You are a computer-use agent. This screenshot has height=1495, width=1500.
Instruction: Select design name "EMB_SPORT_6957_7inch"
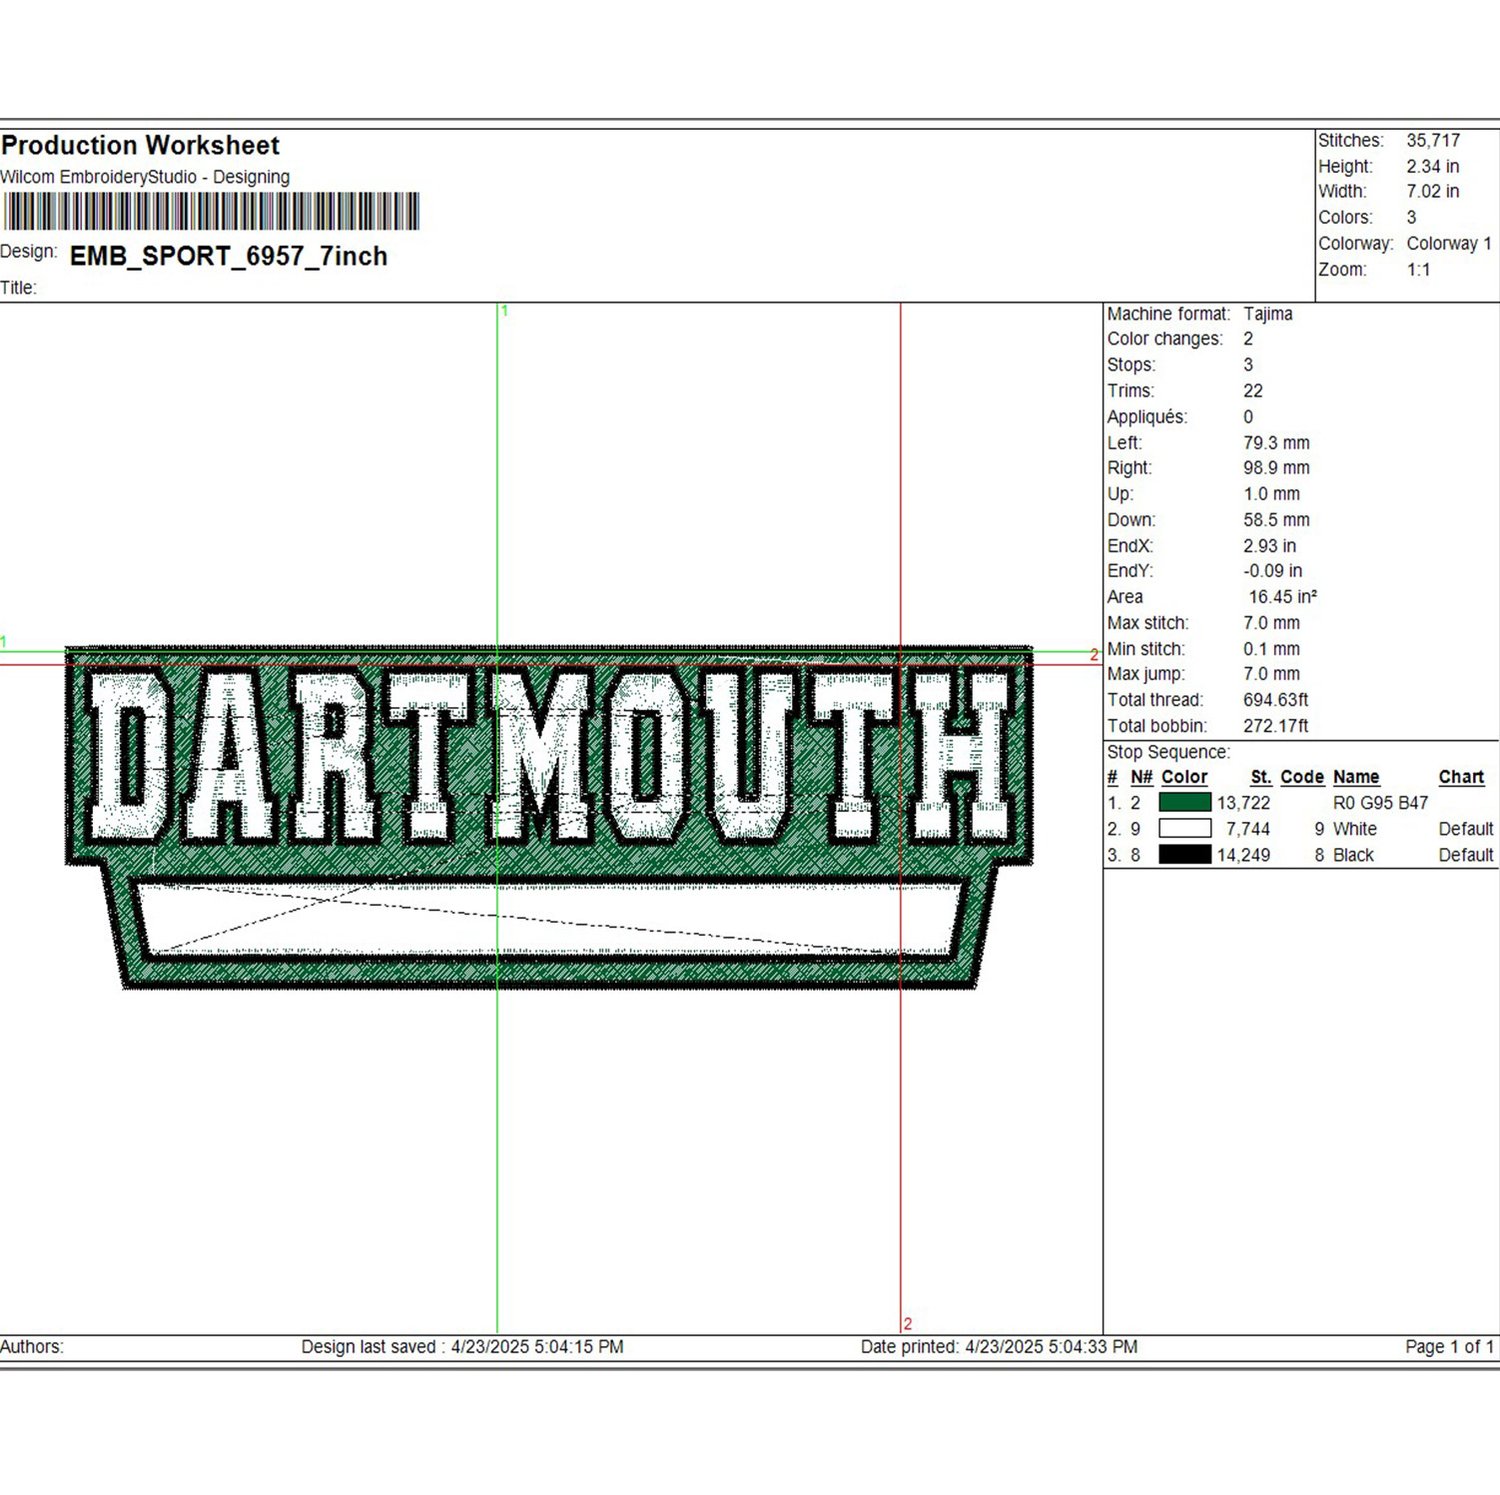tap(229, 256)
